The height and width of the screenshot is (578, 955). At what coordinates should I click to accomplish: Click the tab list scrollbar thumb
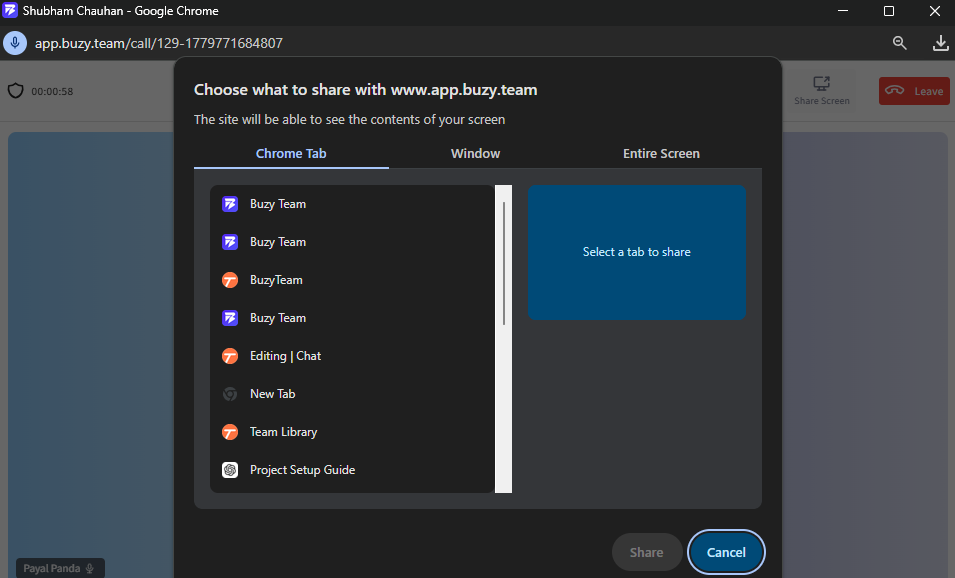click(504, 263)
